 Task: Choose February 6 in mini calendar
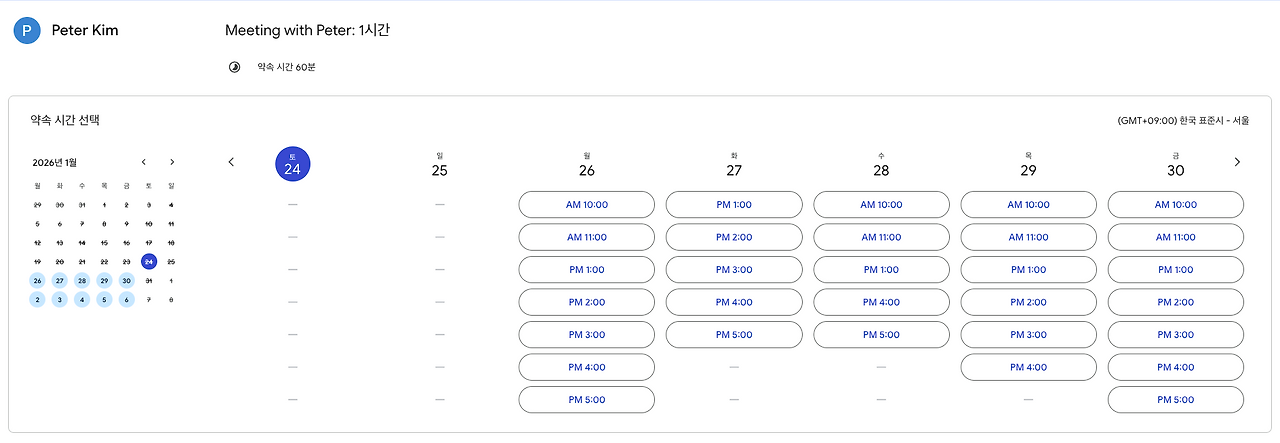coord(127,300)
